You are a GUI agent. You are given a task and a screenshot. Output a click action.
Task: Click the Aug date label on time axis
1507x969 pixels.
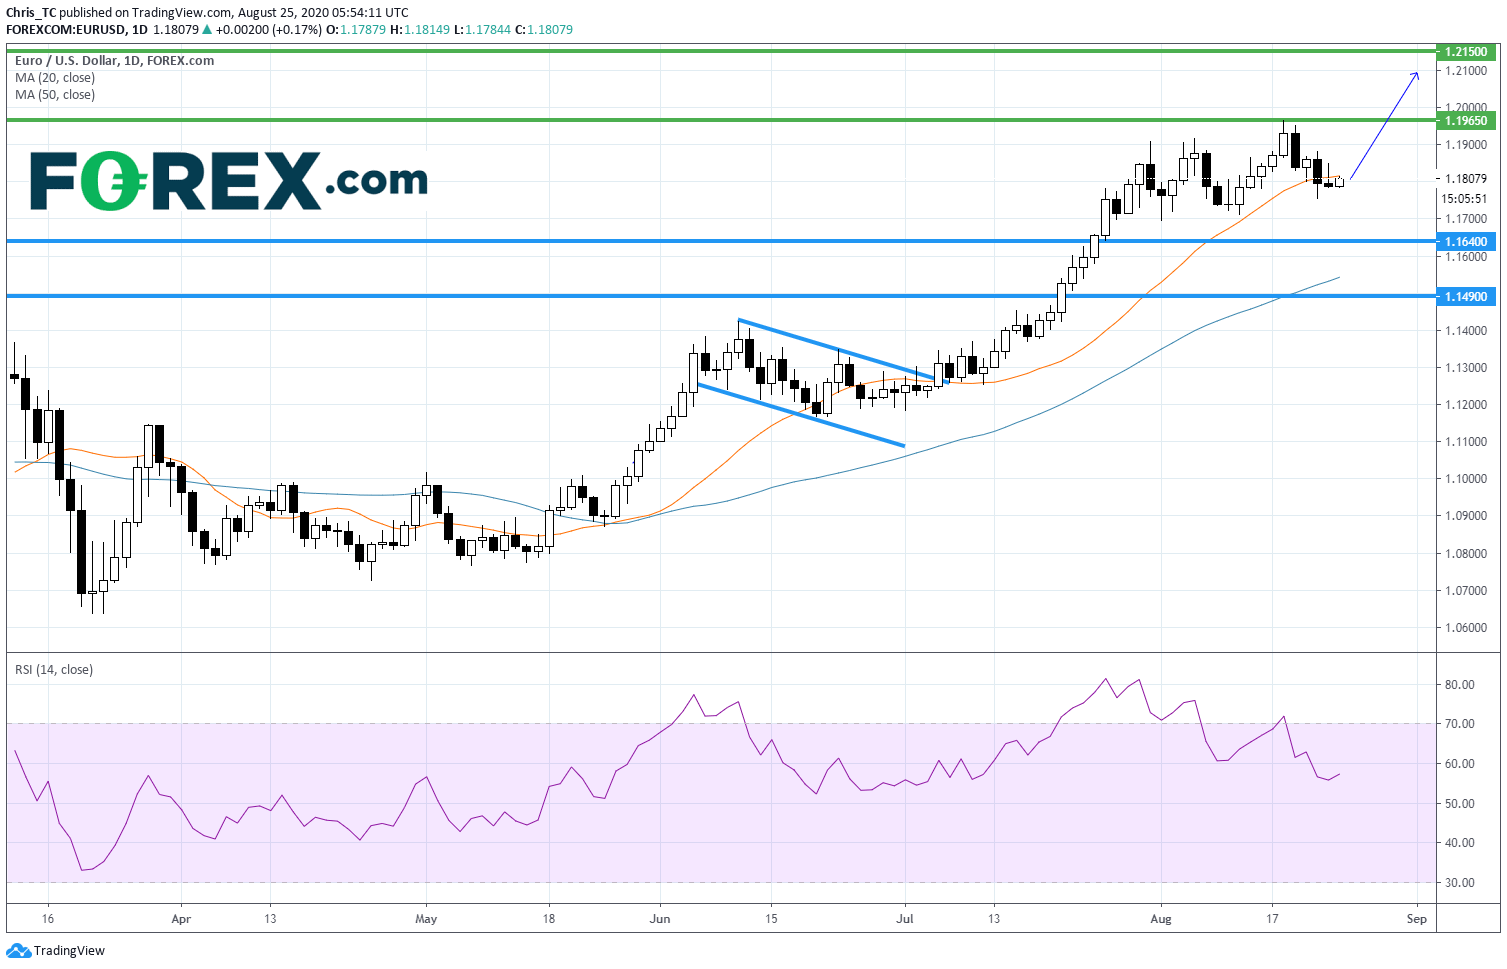coord(1161,919)
